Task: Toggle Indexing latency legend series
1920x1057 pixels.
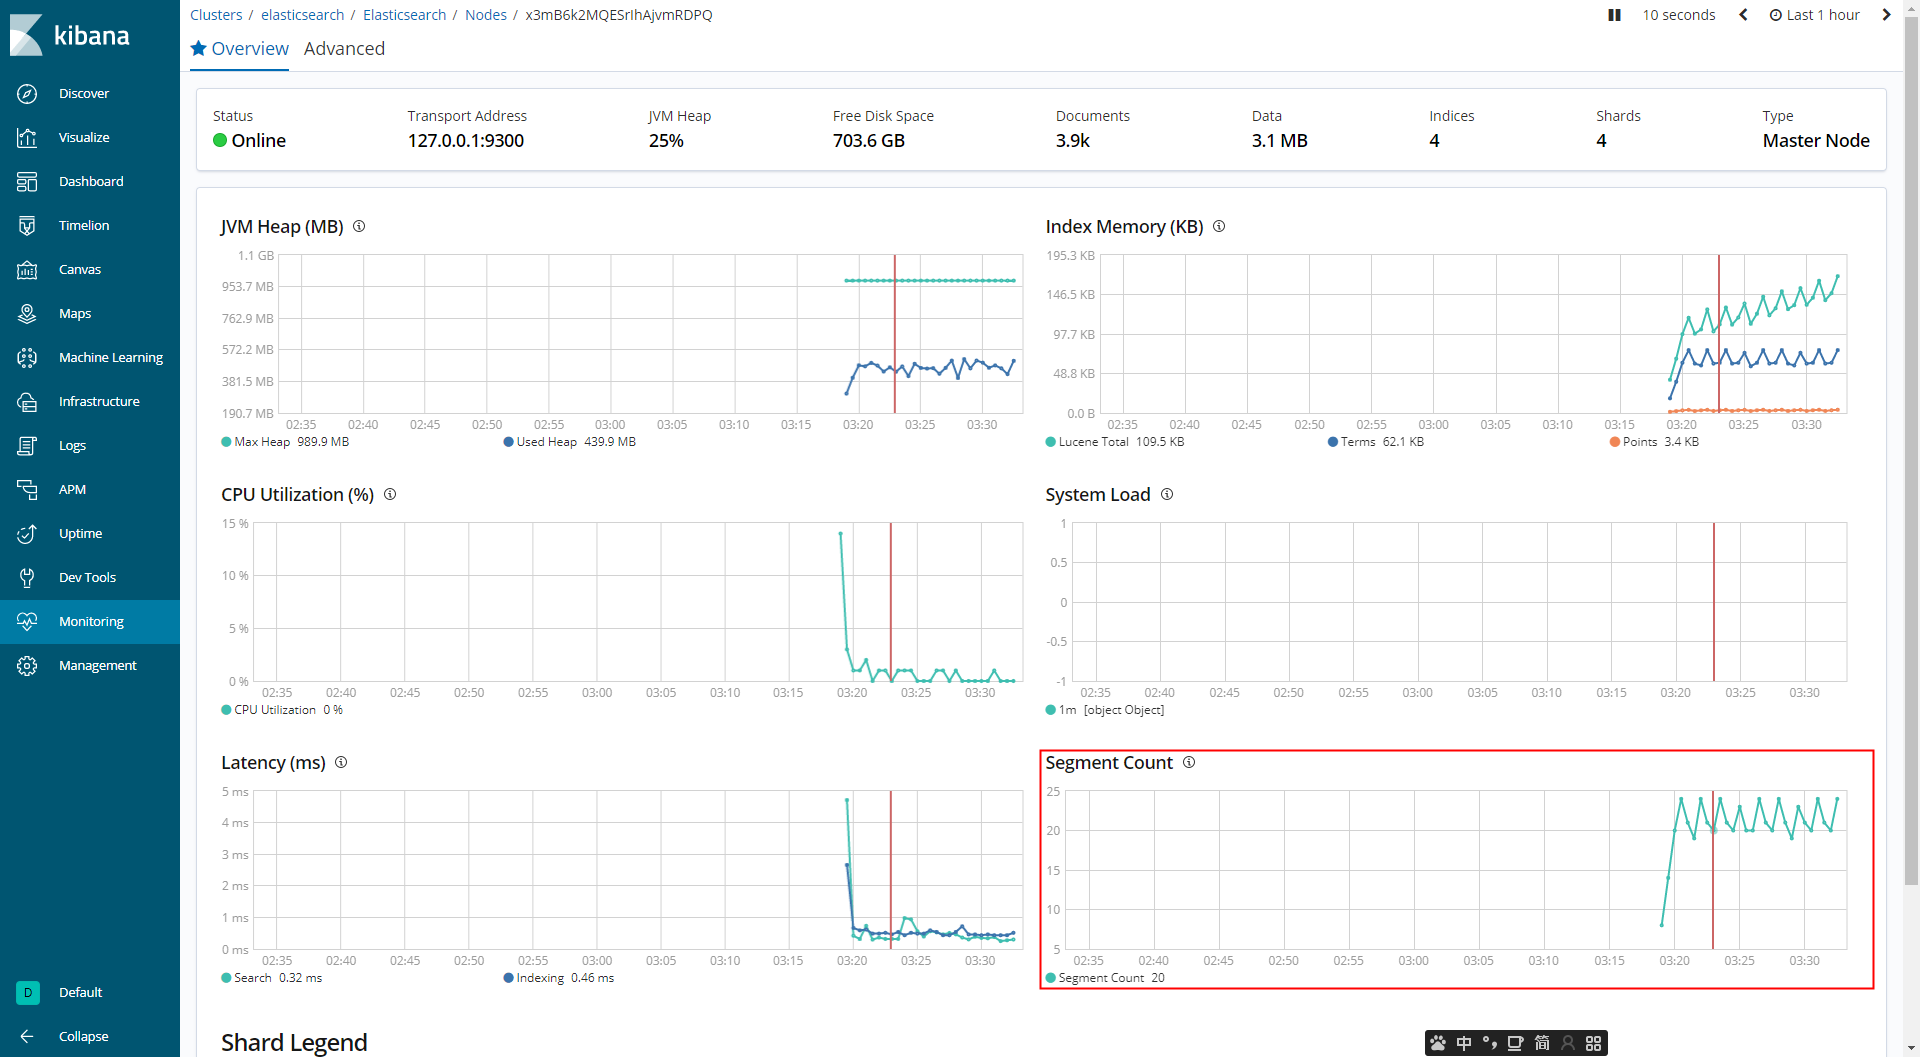Action: click(x=559, y=978)
